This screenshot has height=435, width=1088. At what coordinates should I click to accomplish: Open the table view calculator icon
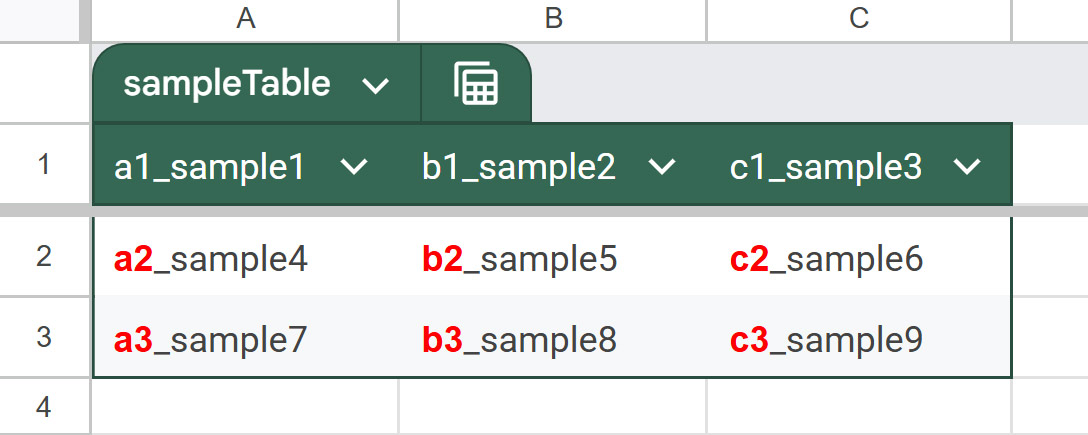pyautogui.click(x=476, y=84)
